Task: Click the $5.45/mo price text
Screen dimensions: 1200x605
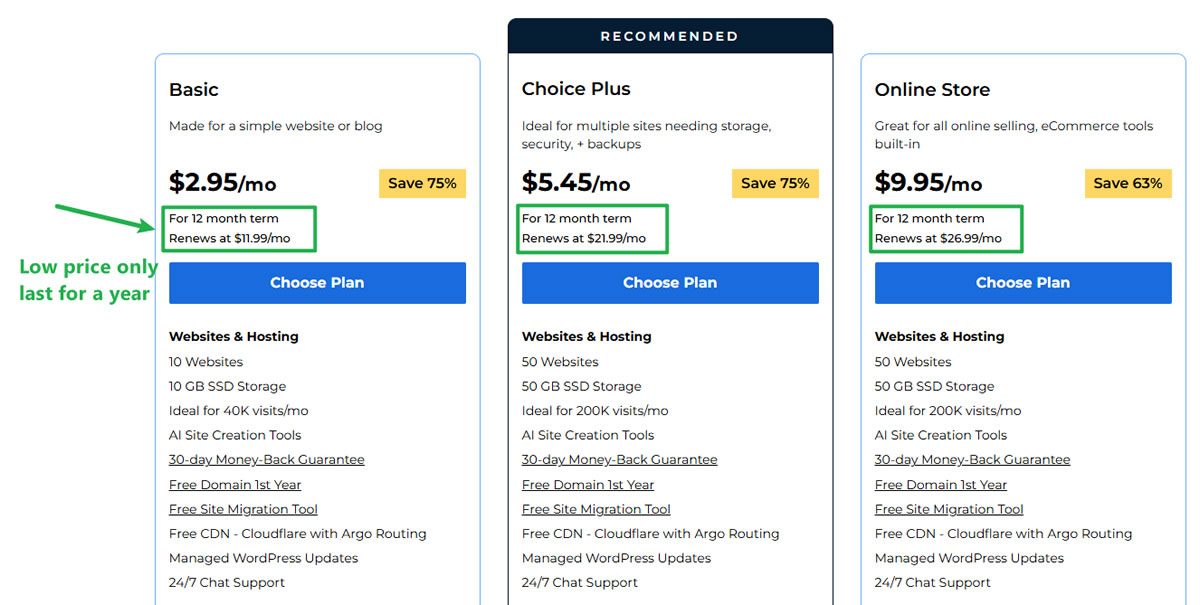Action: coord(576,183)
